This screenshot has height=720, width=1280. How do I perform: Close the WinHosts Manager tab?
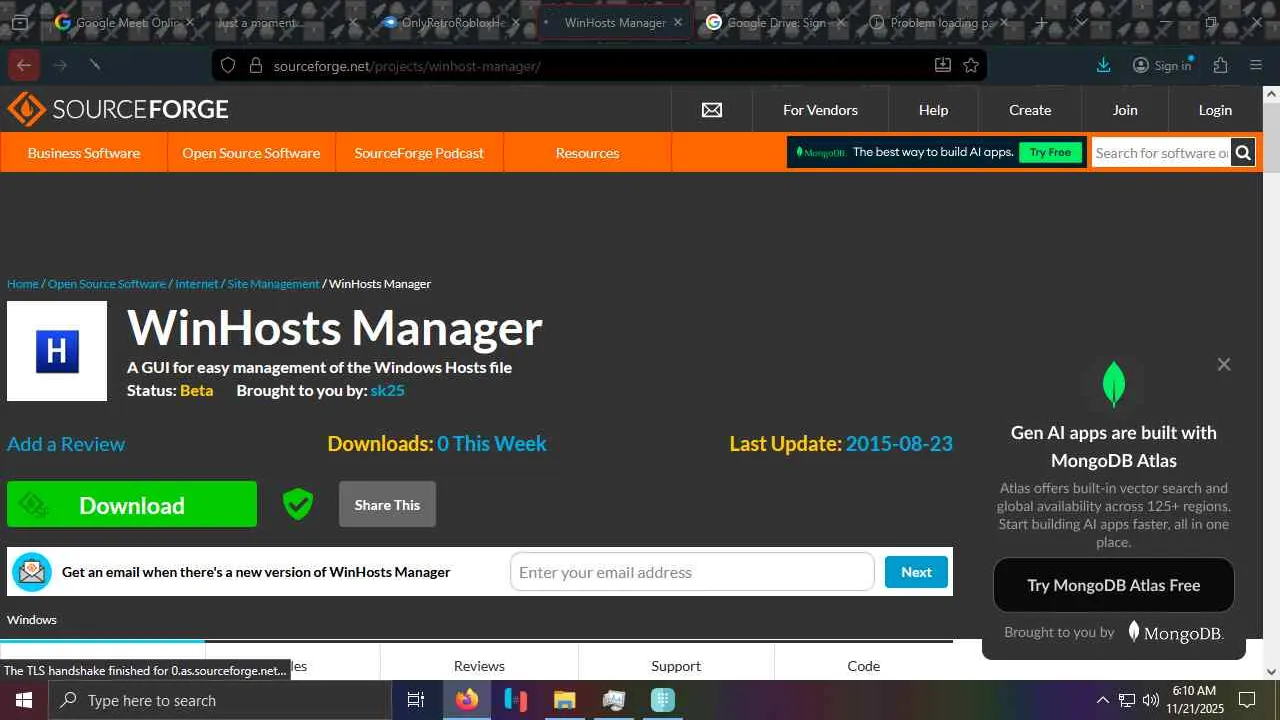(678, 22)
